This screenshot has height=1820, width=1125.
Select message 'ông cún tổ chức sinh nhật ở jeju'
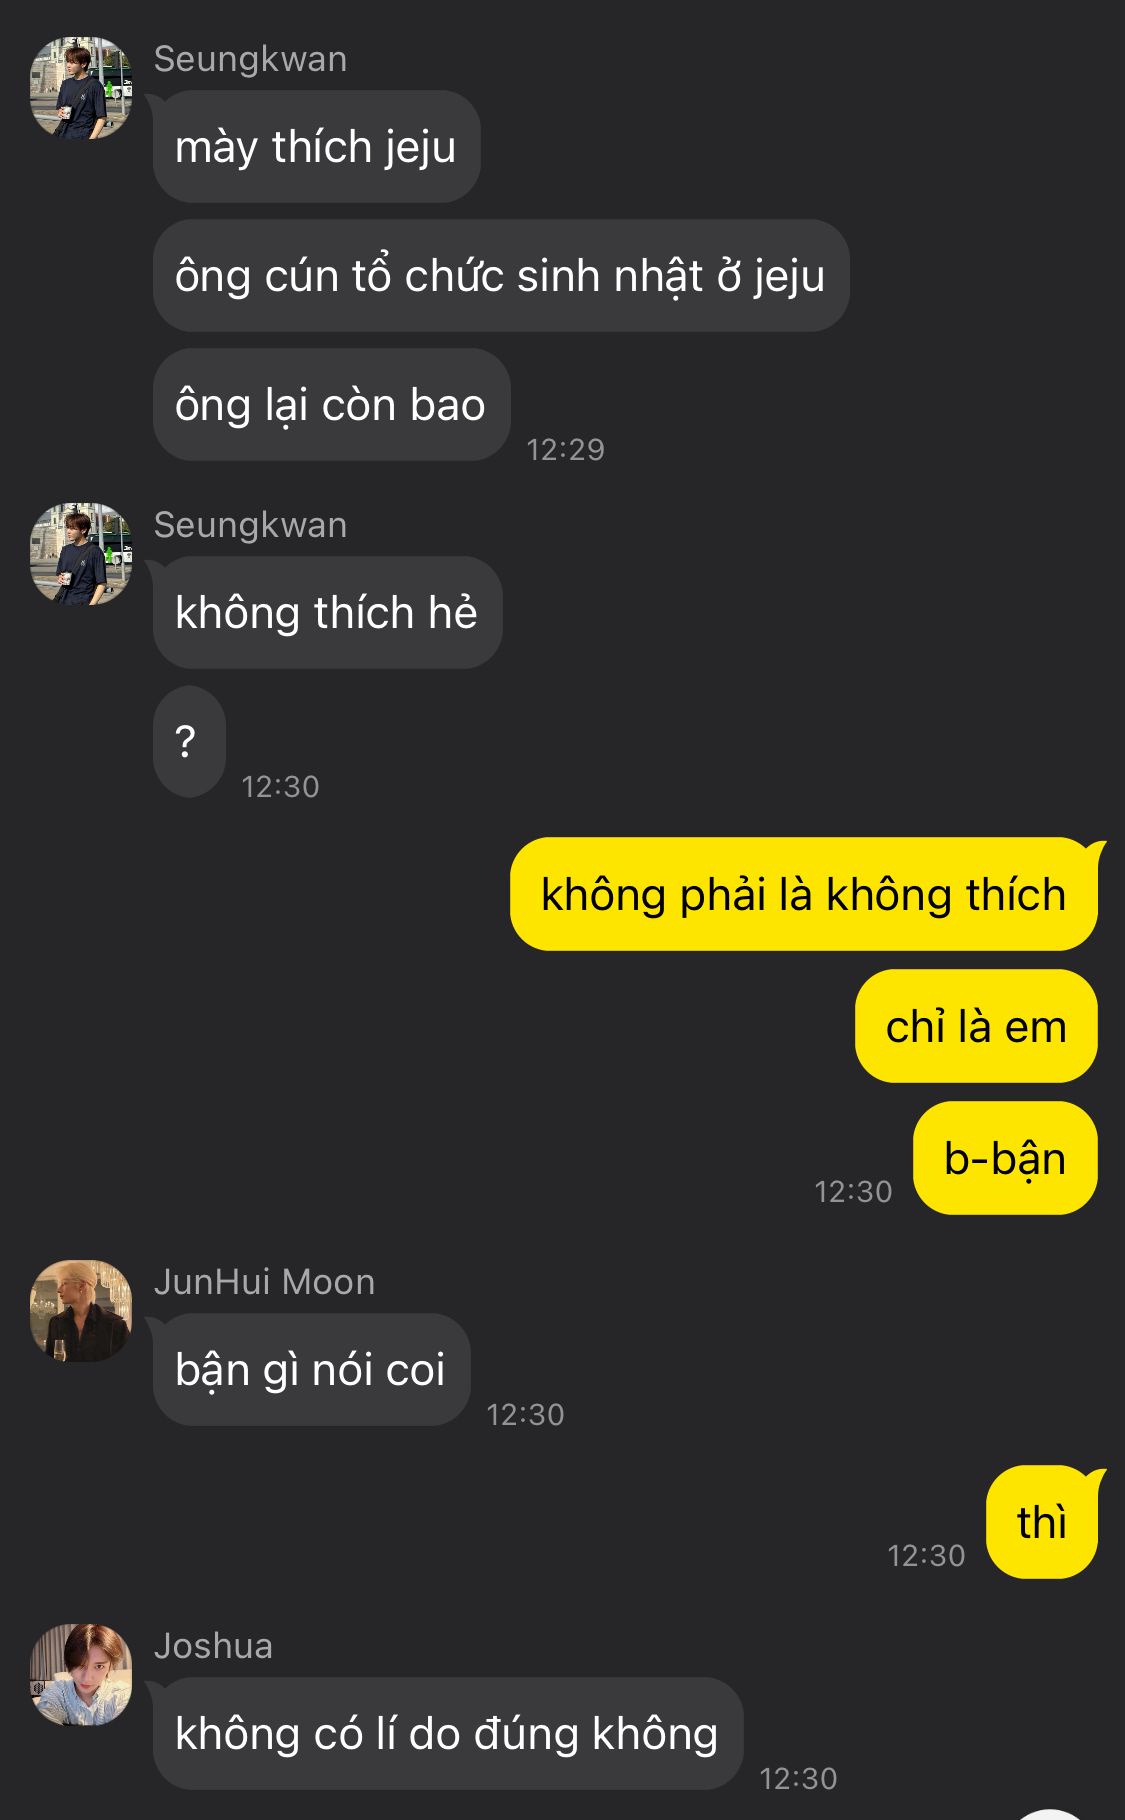[500, 276]
